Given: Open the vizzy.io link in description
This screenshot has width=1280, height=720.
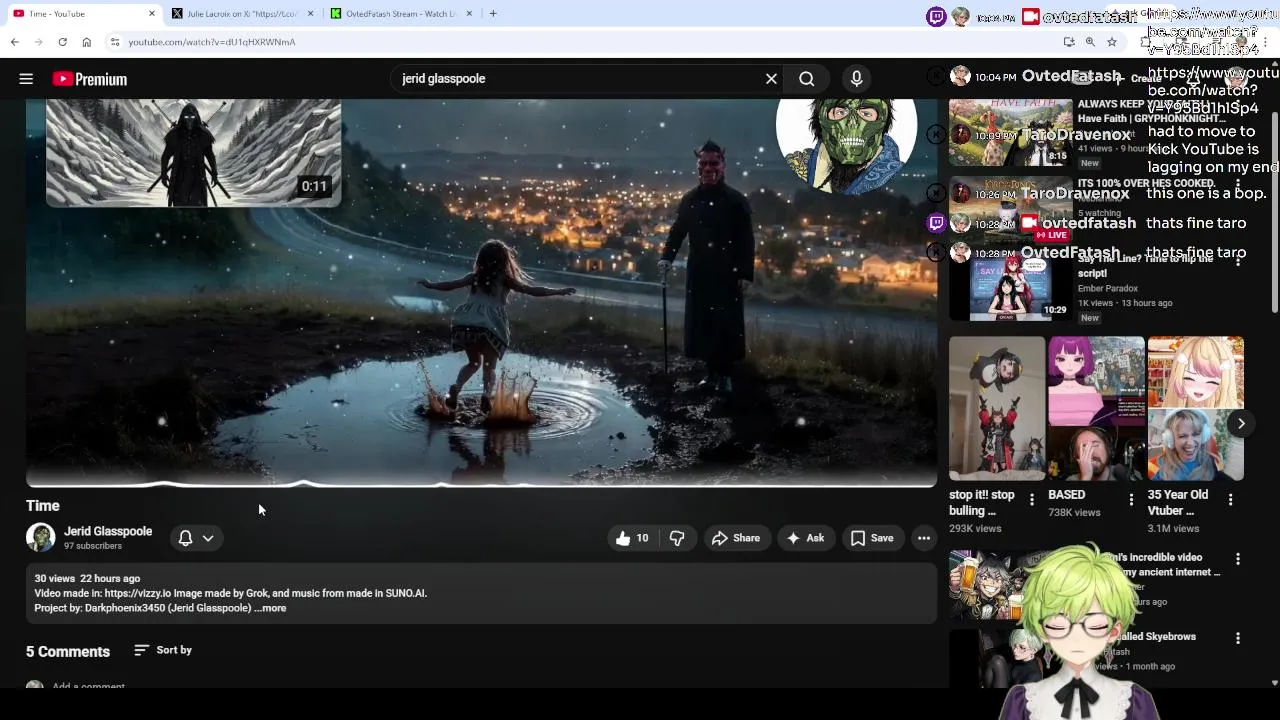Looking at the screenshot, I should [x=138, y=593].
